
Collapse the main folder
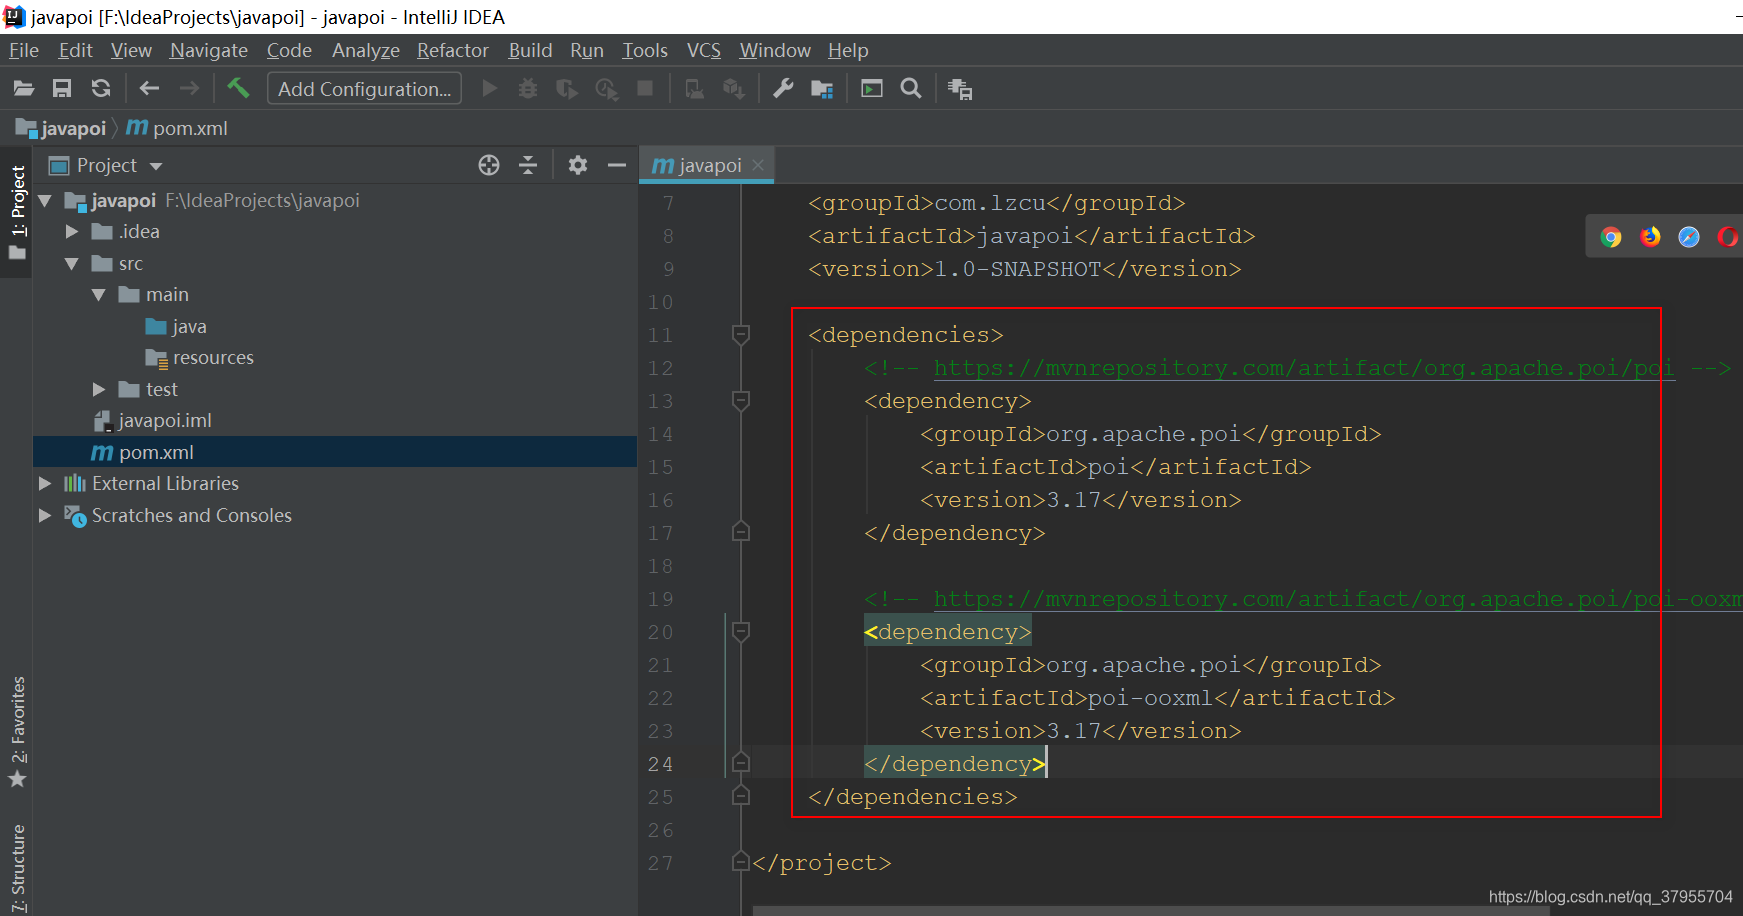(99, 295)
